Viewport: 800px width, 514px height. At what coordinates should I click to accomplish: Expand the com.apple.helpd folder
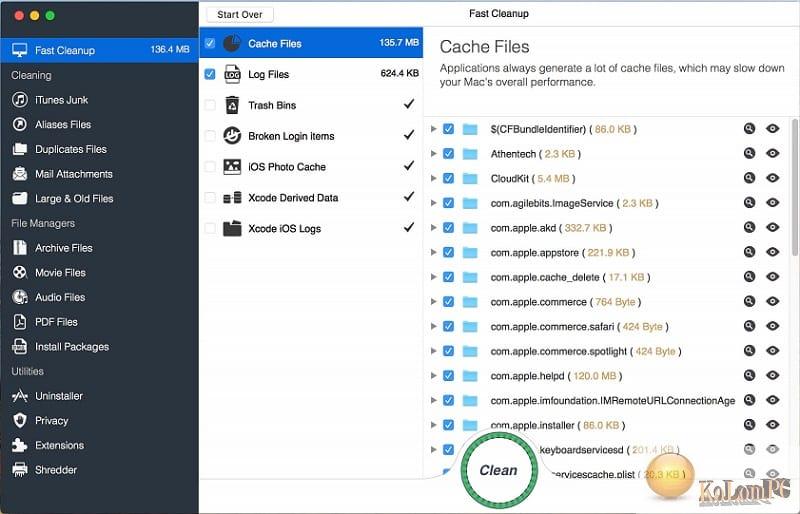pos(434,375)
